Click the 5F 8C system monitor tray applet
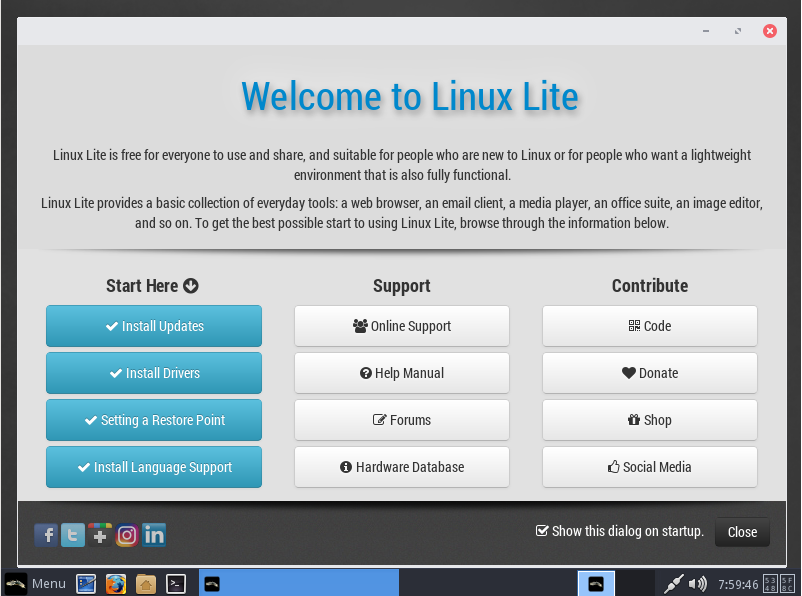Viewport: 802px width, 596px height. click(788, 584)
